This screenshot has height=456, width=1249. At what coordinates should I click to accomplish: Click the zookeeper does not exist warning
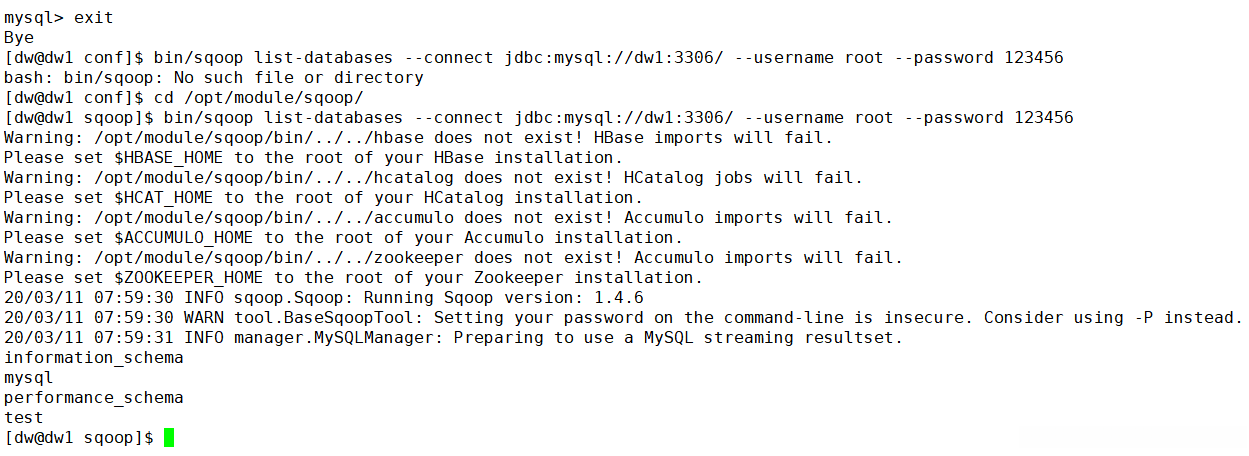click(448, 258)
